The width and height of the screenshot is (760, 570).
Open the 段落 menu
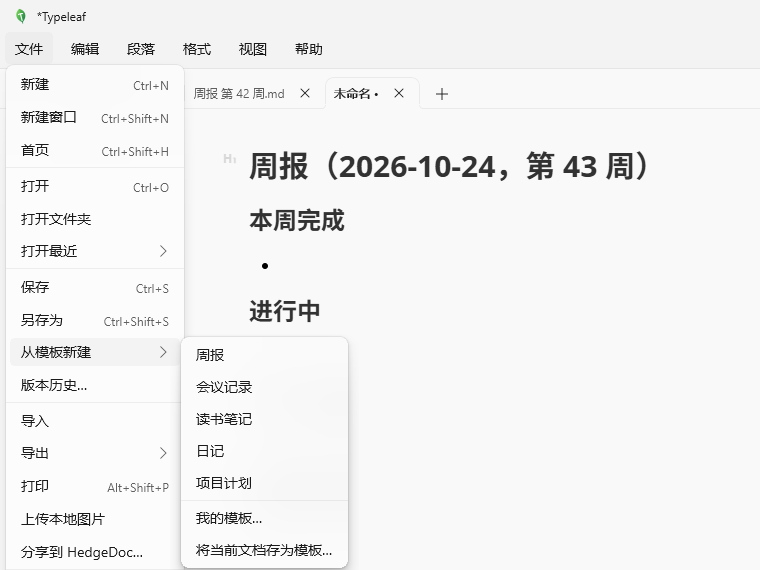(x=141, y=49)
